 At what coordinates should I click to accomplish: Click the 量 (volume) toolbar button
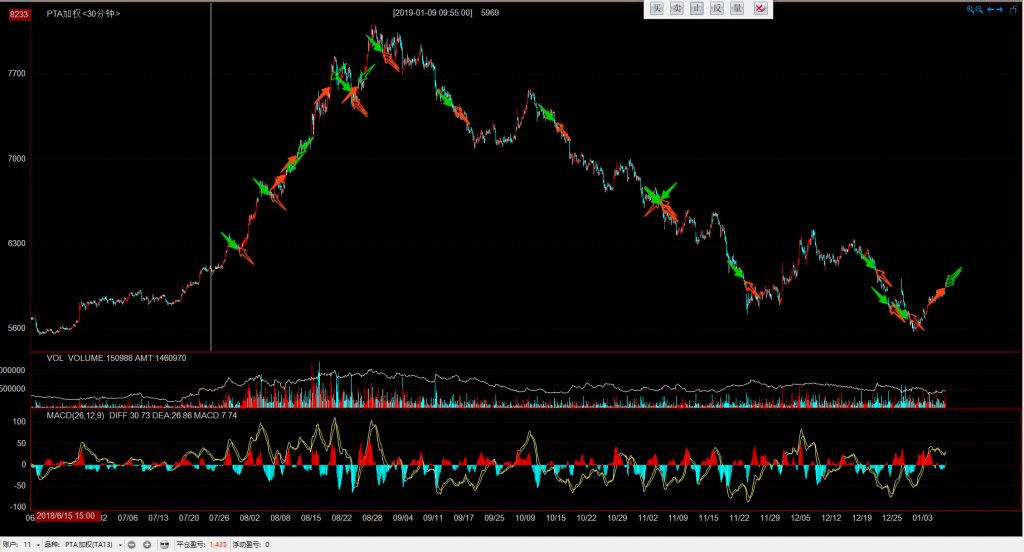pyautogui.click(x=737, y=8)
